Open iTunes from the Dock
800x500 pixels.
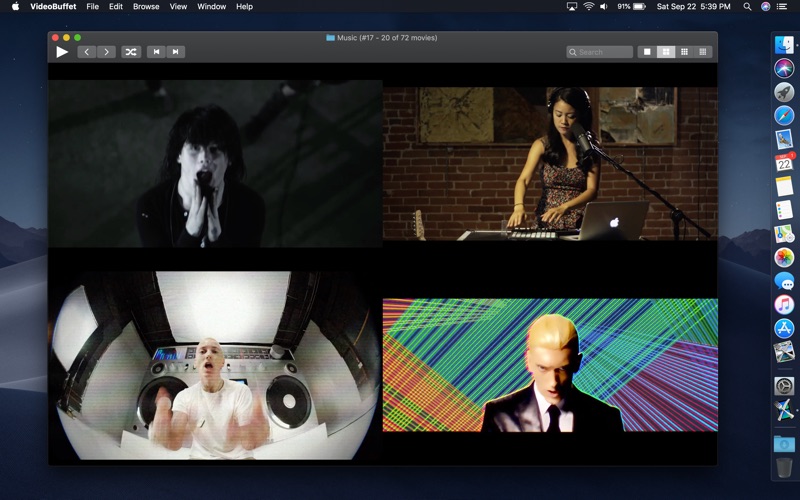tap(784, 305)
